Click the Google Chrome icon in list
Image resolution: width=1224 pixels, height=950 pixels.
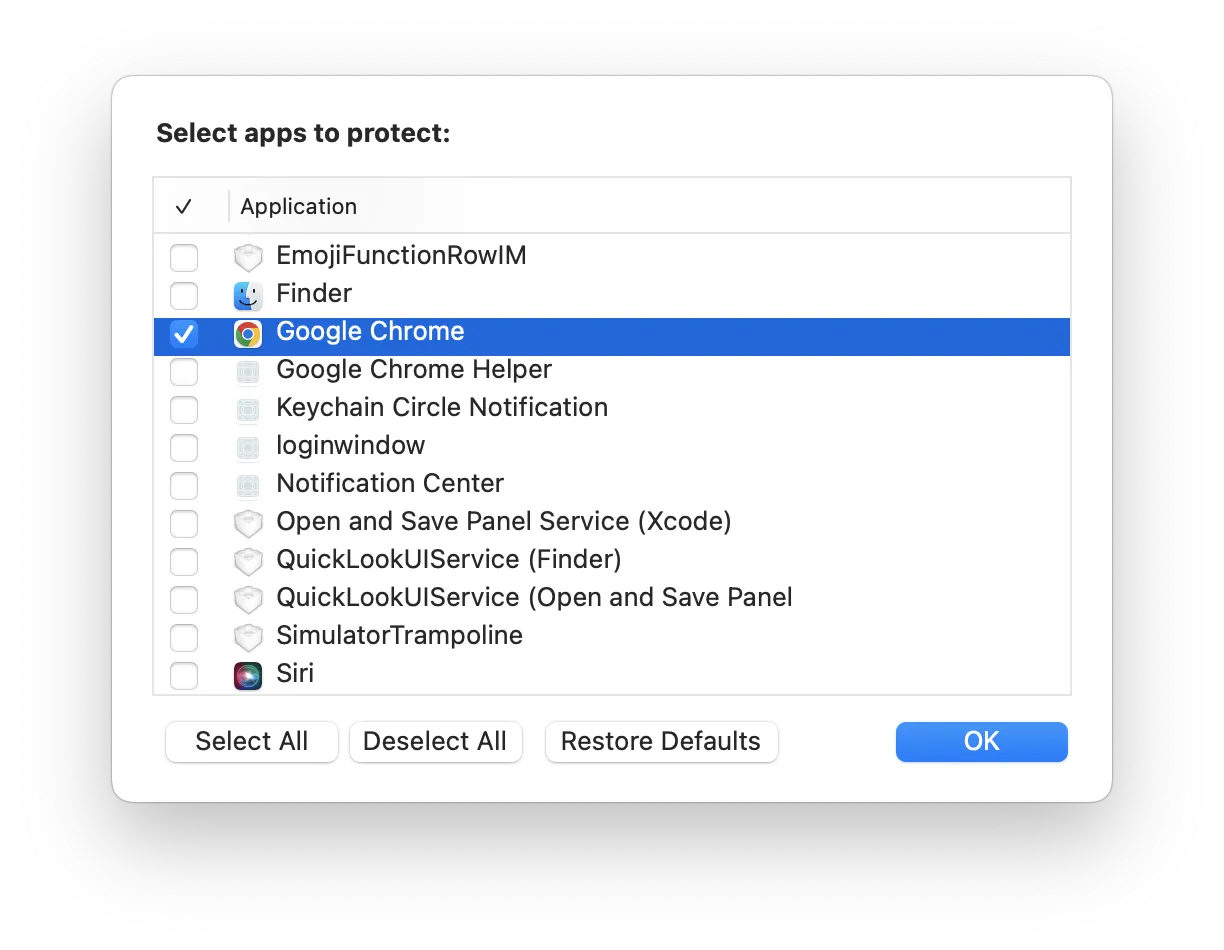point(247,333)
